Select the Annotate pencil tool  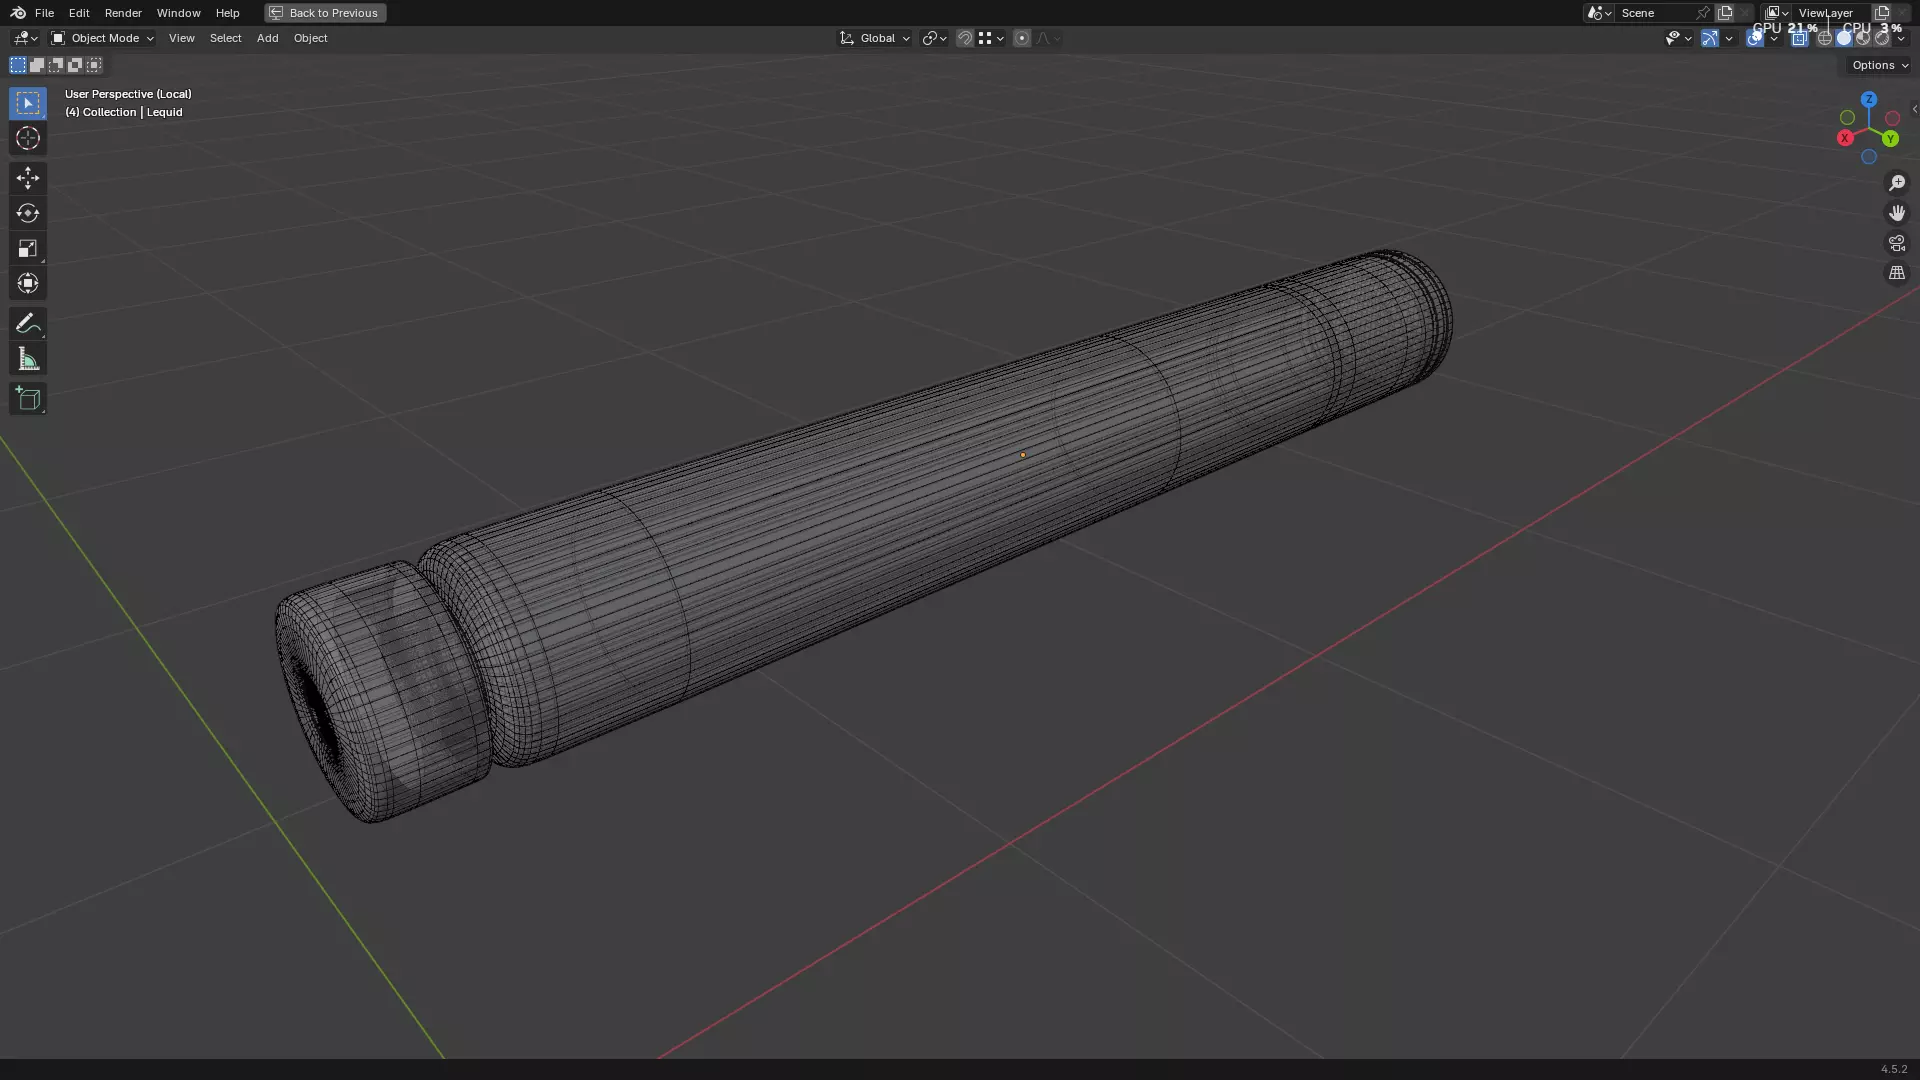click(27, 323)
